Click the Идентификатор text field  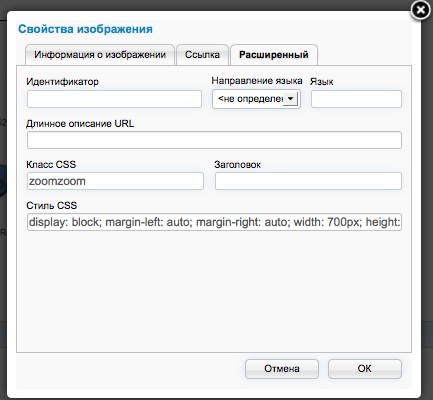point(114,99)
